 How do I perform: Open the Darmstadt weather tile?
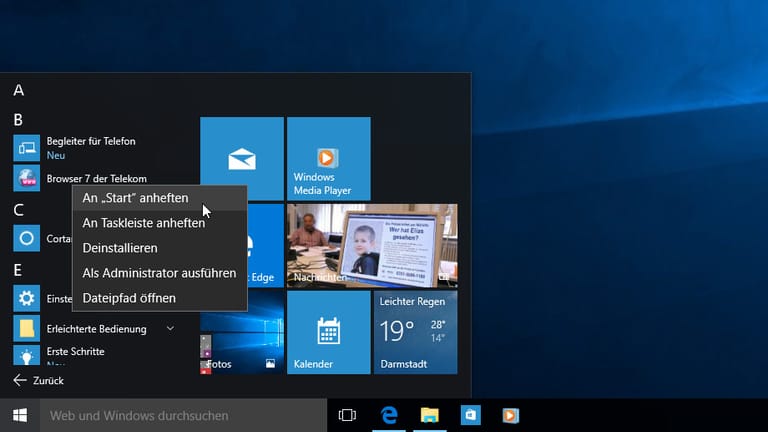[416, 333]
